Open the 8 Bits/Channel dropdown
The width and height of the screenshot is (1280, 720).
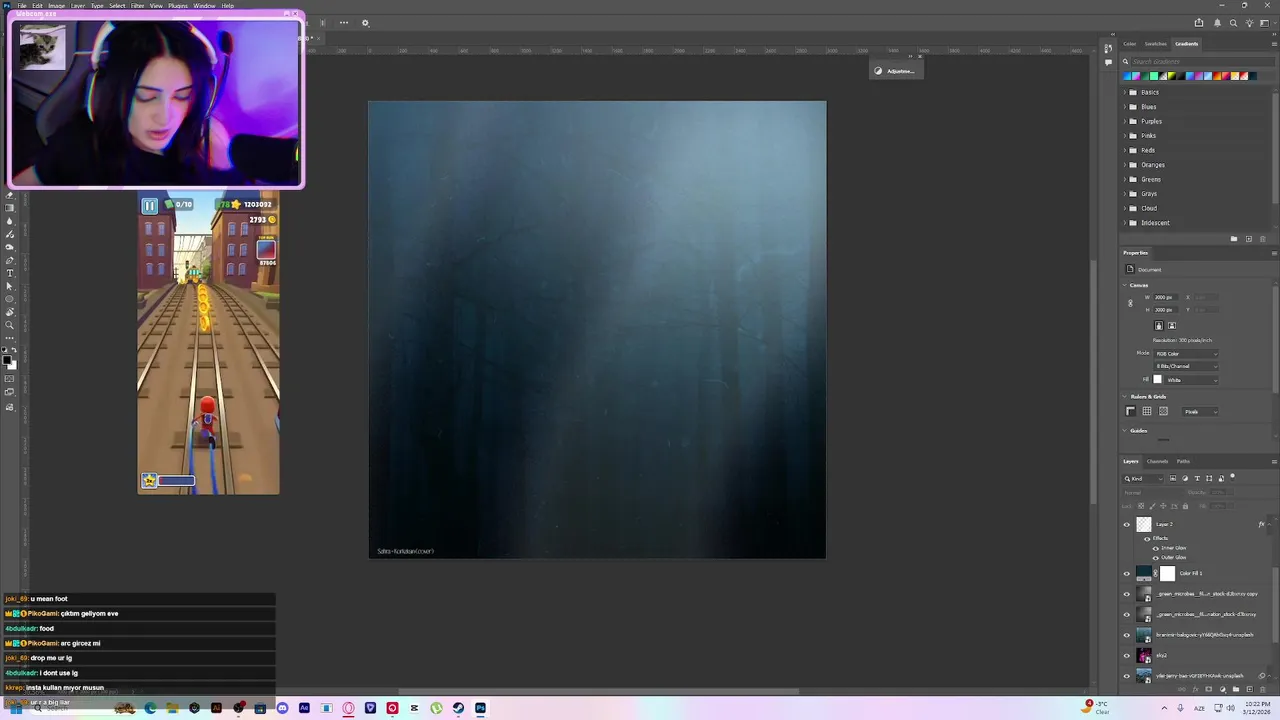[x=1186, y=366]
